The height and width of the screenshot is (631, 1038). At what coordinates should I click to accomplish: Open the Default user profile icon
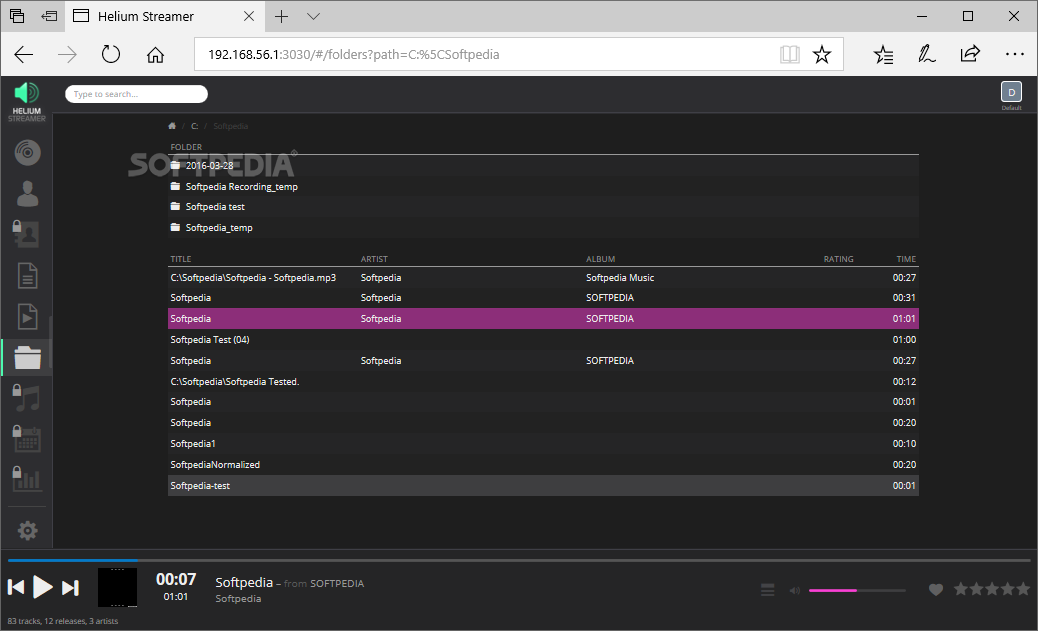tap(1011, 93)
